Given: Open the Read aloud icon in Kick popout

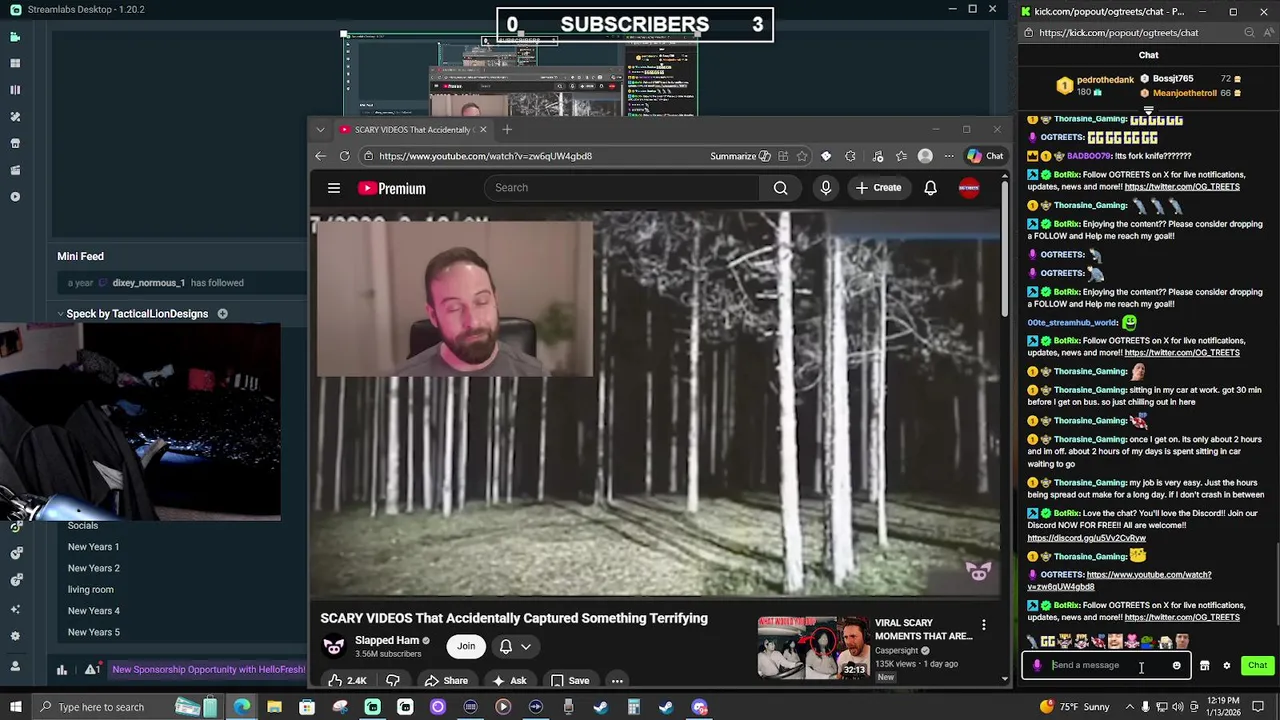Looking at the screenshot, I should (x=1269, y=33).
